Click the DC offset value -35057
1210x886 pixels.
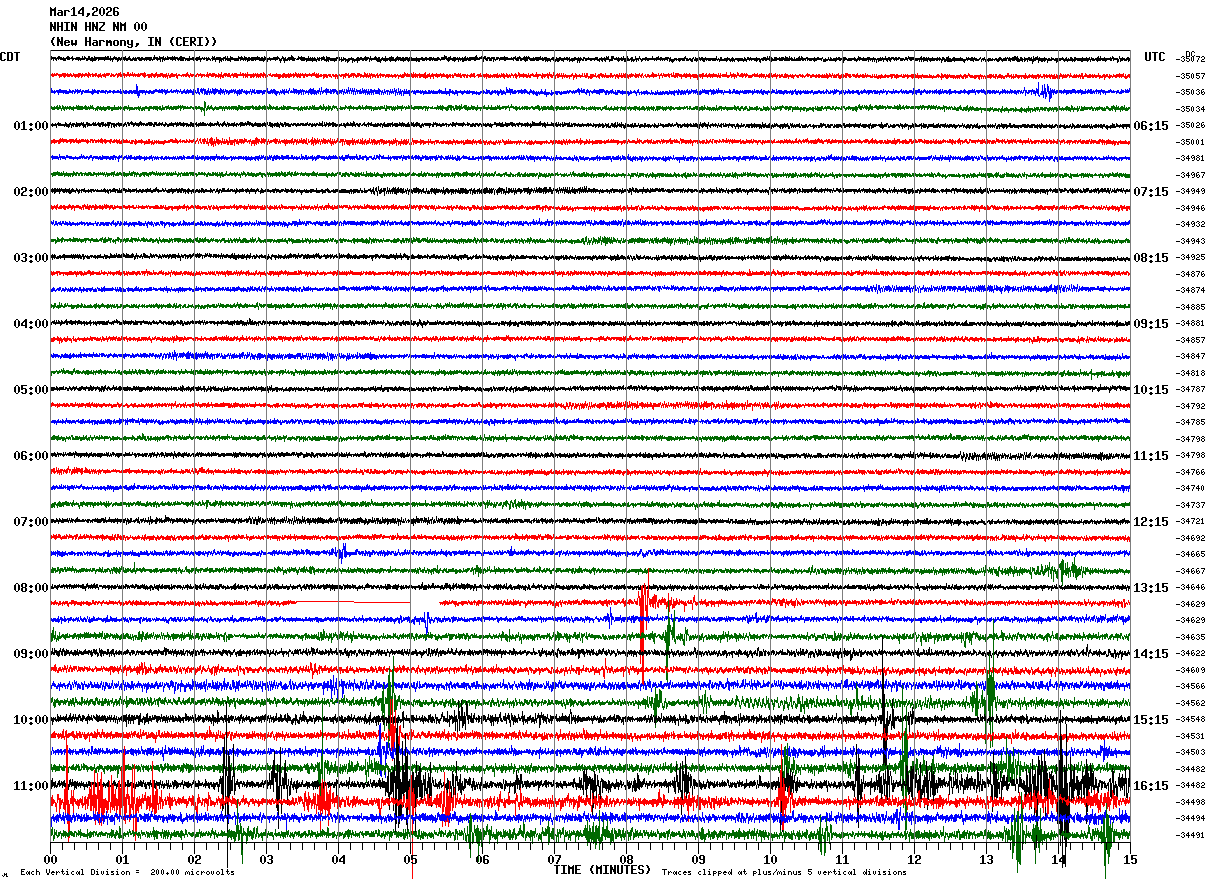[1191, 76]
